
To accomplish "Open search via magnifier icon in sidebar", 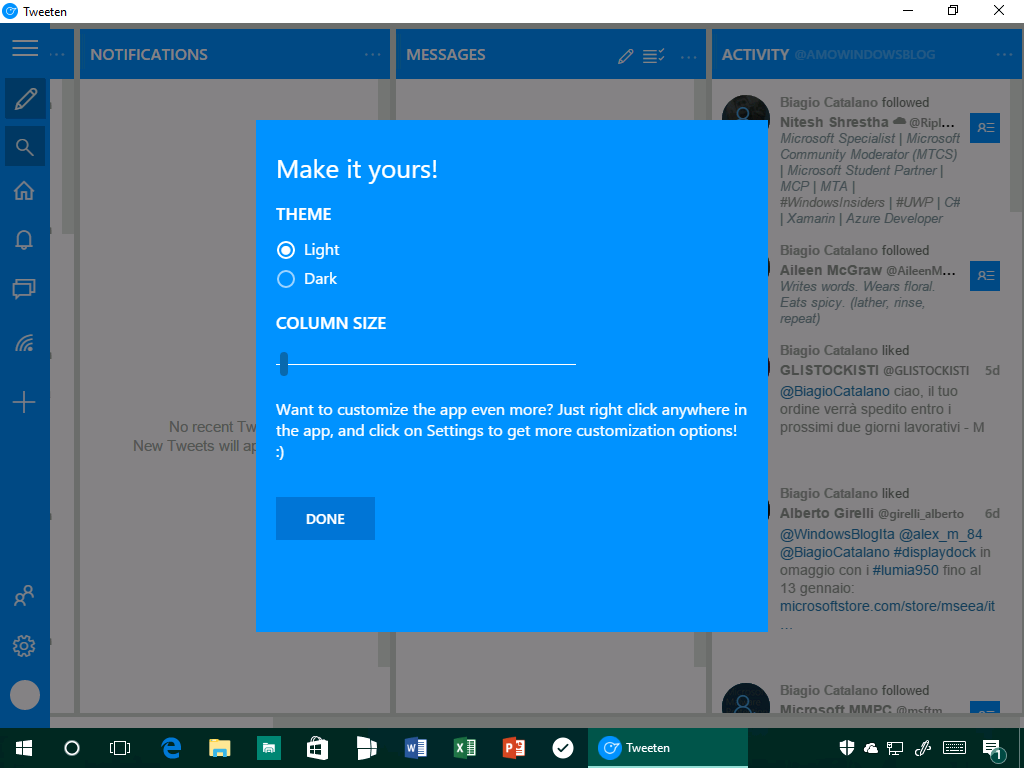I will 25,147.
